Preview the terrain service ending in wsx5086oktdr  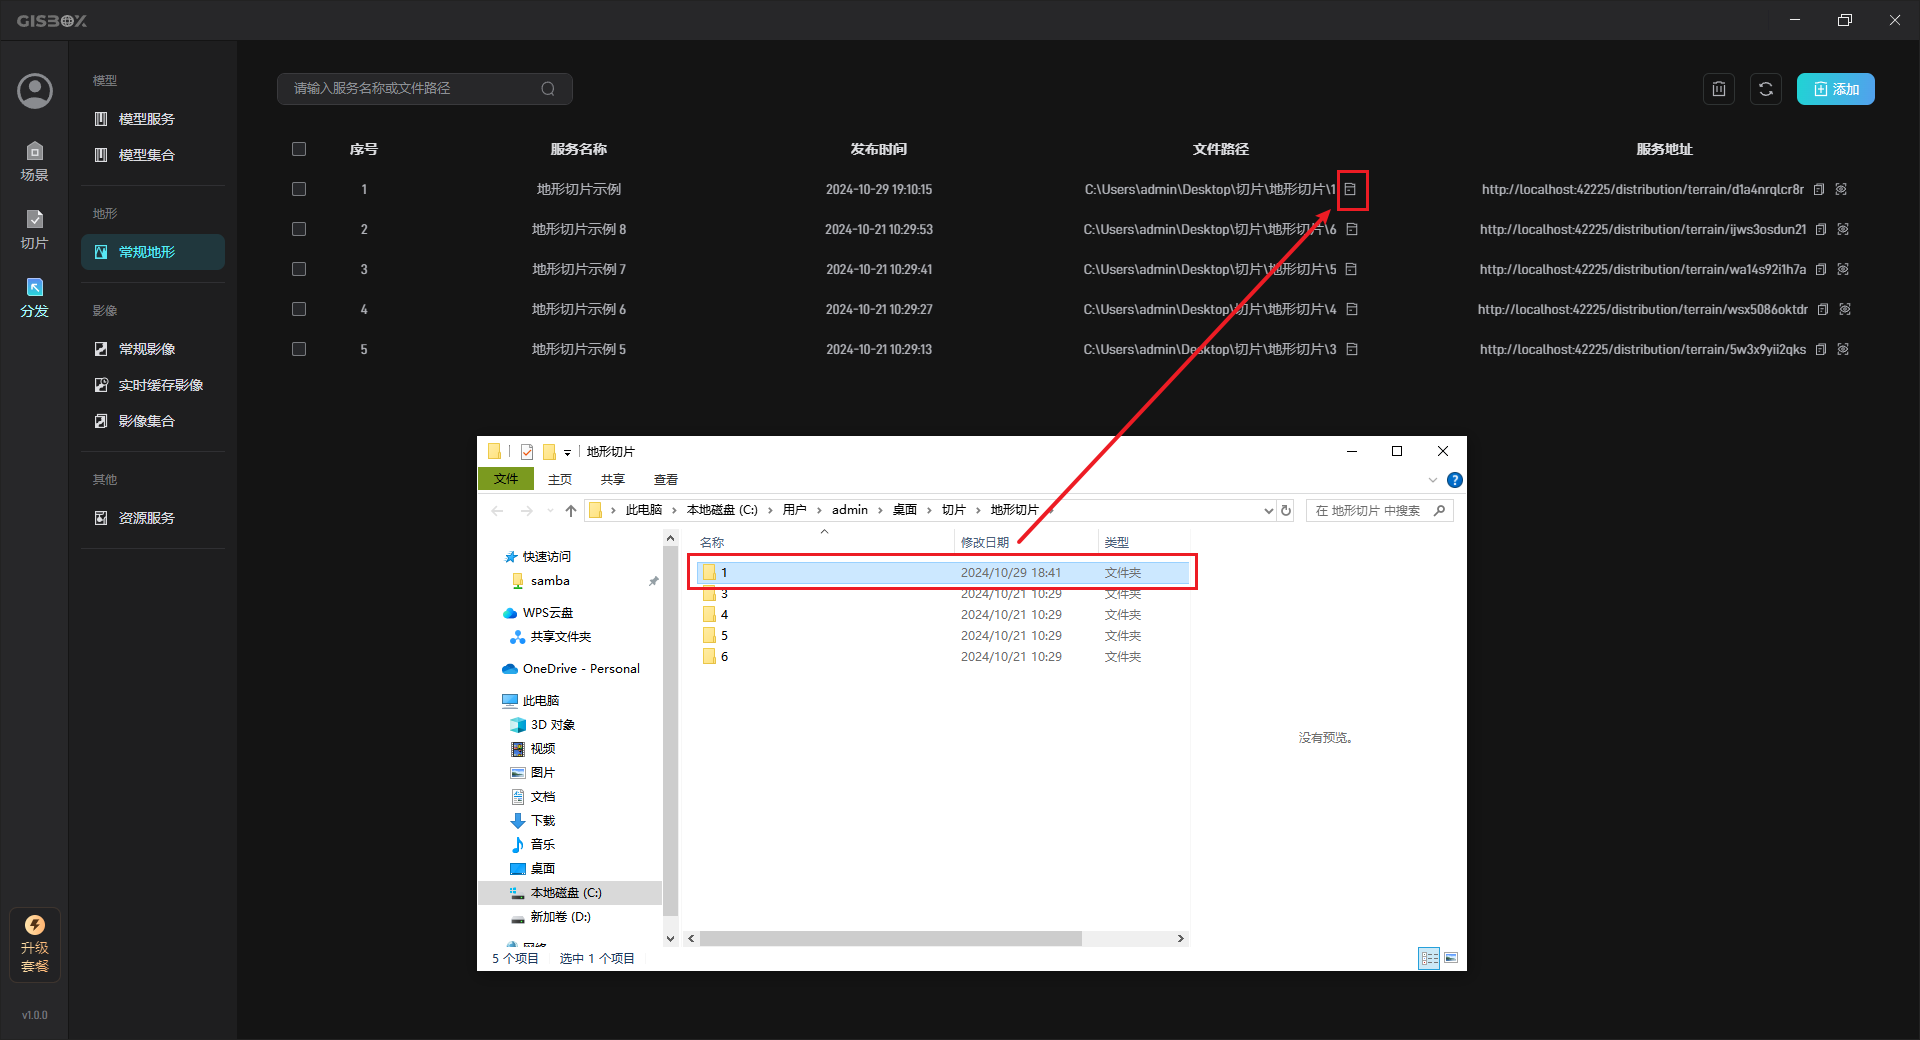1845,309
